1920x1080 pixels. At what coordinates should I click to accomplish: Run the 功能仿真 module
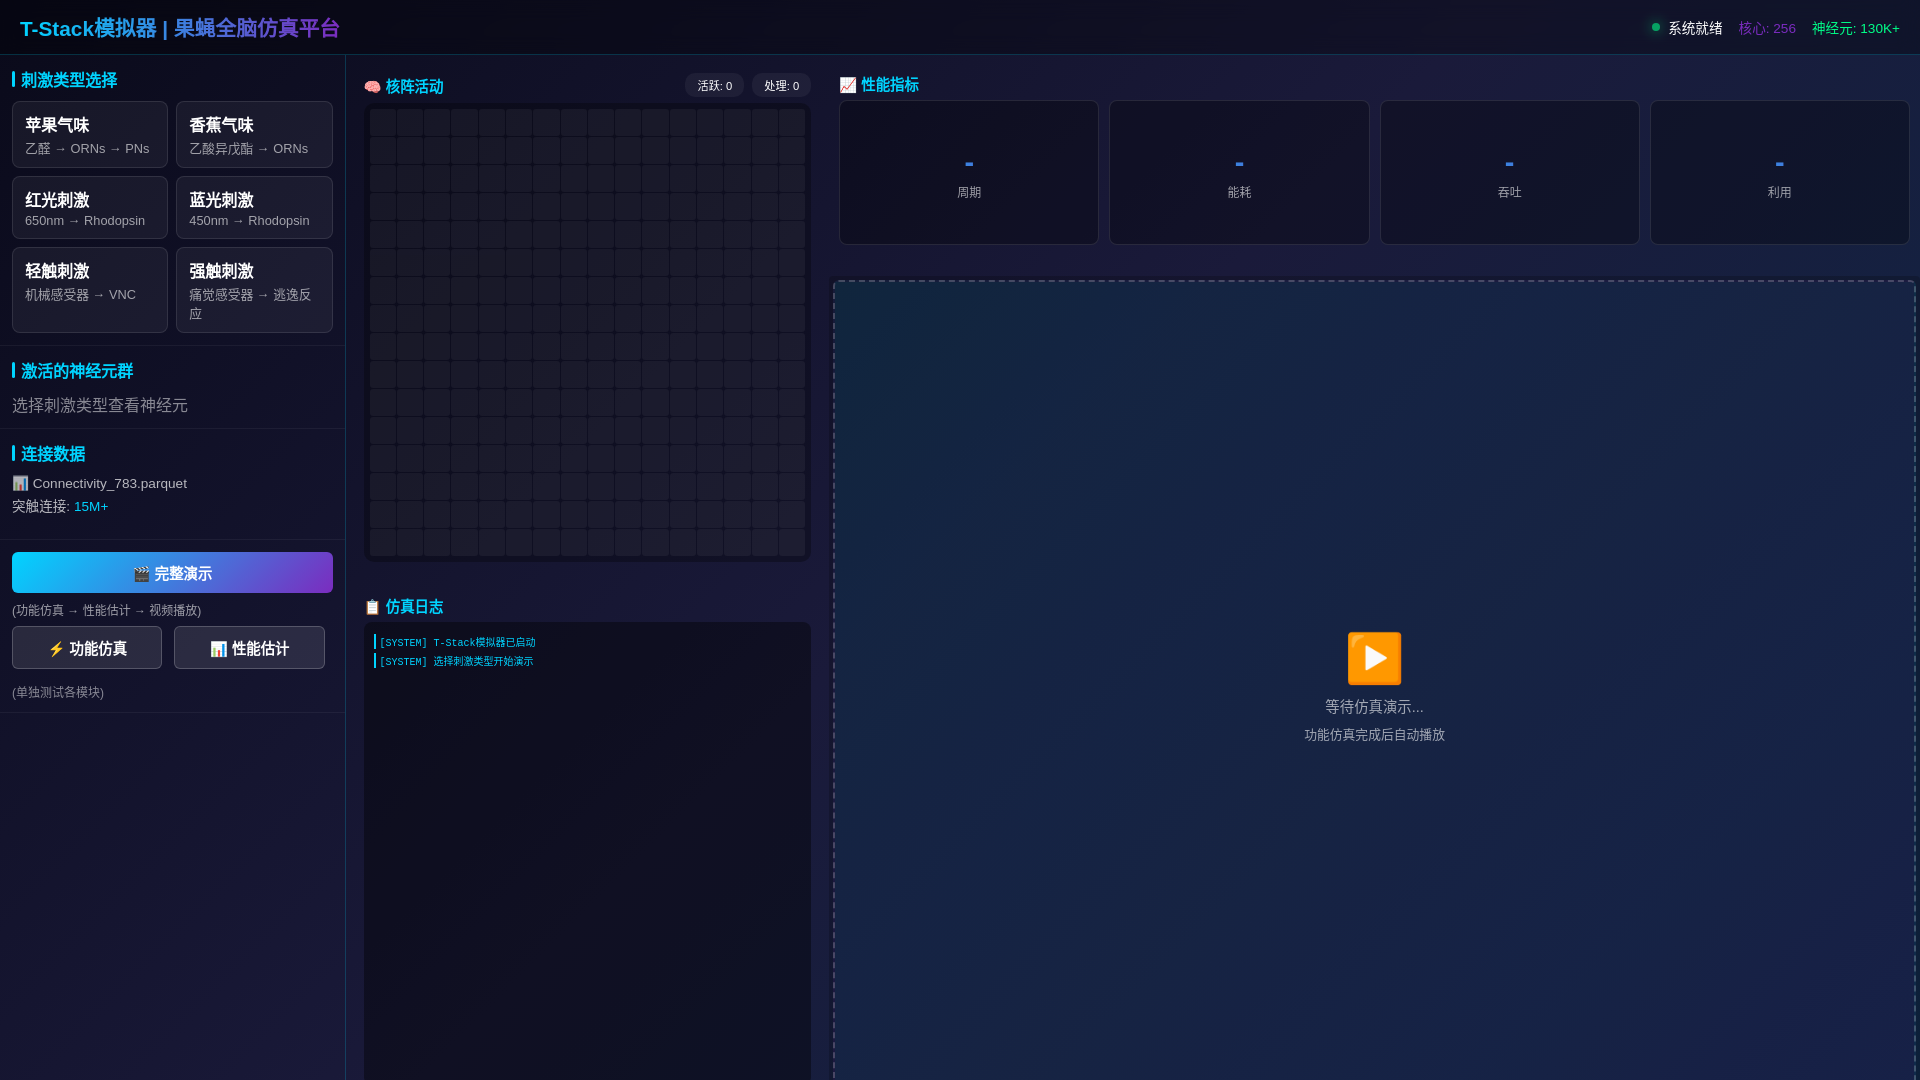[87, 648]
